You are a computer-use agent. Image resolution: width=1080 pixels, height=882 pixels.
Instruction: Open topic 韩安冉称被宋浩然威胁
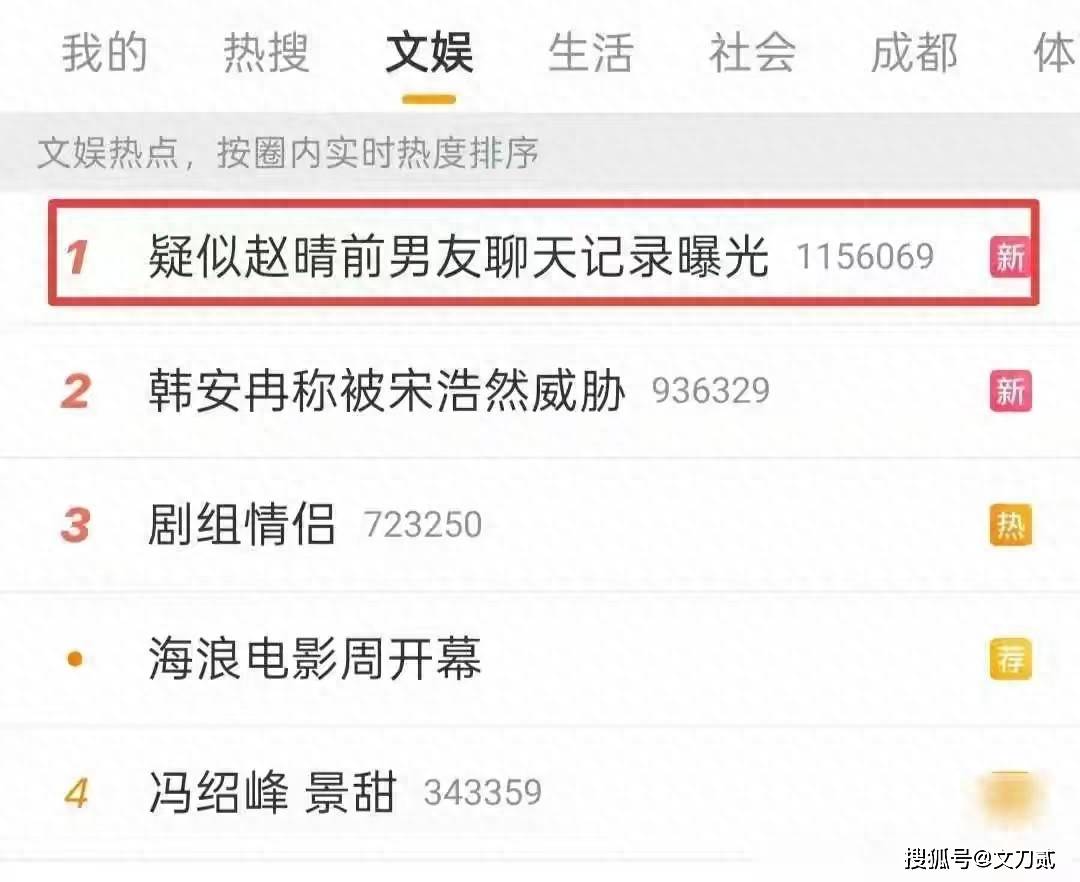[387, 390]
